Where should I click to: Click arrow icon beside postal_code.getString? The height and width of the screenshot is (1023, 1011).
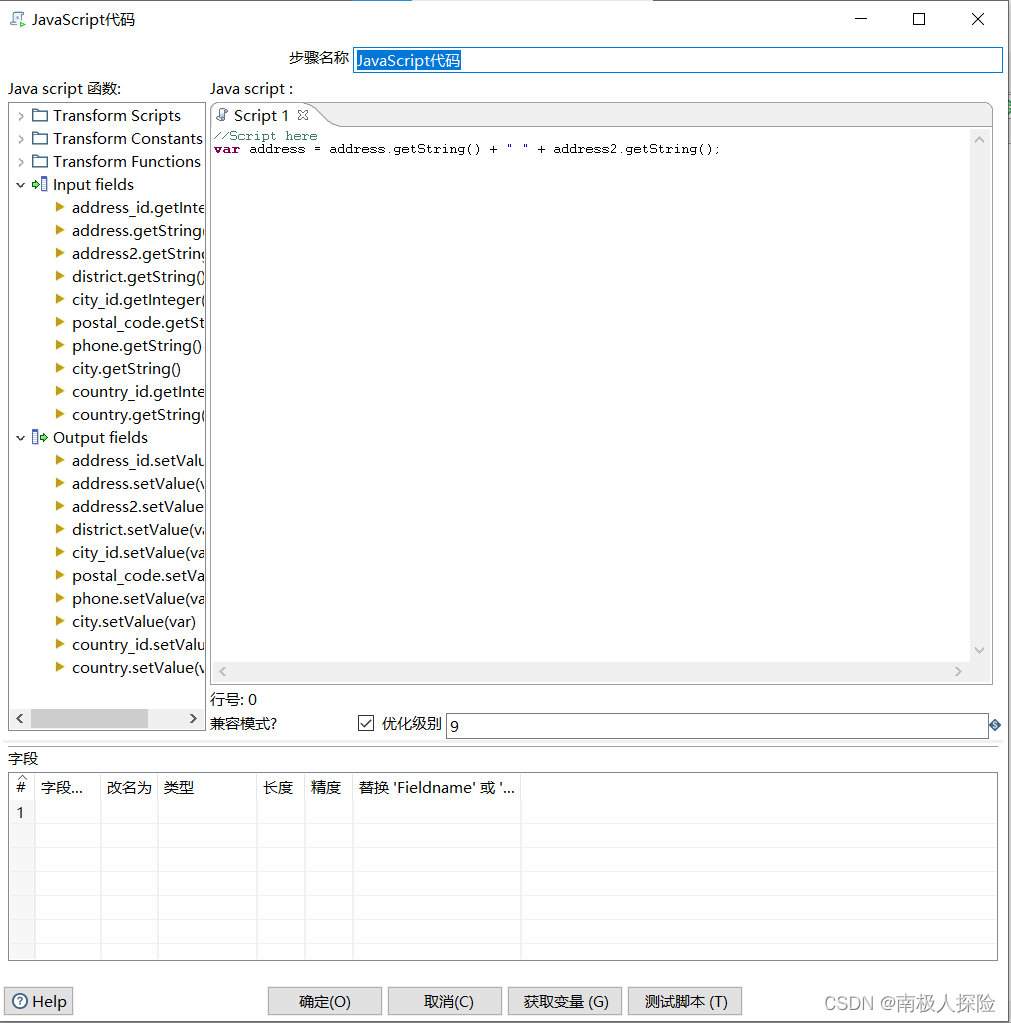pyautogui.click(x=60, y=322)
